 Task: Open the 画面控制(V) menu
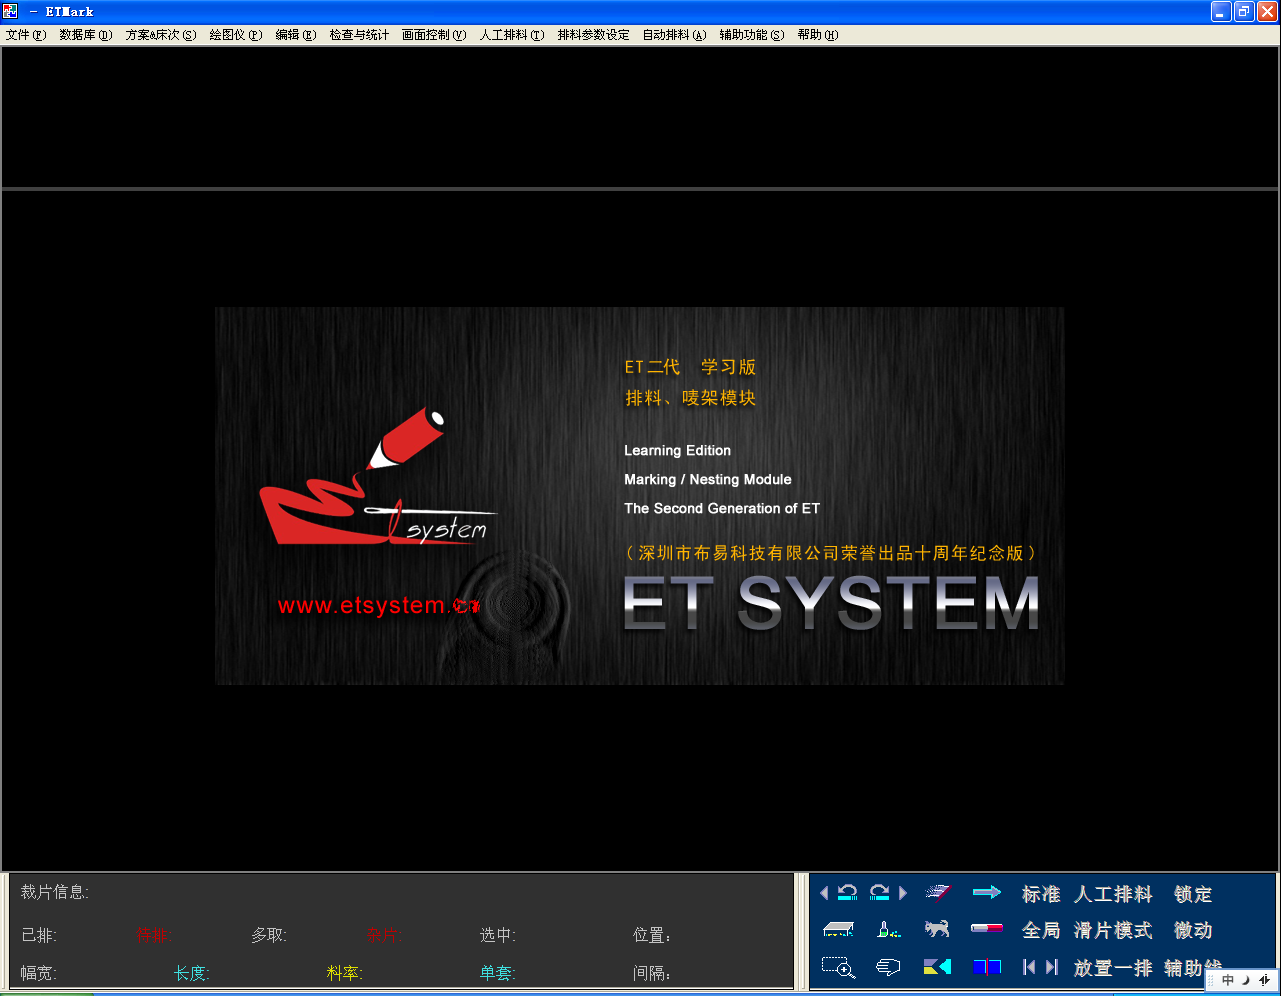tap(434, 35)
